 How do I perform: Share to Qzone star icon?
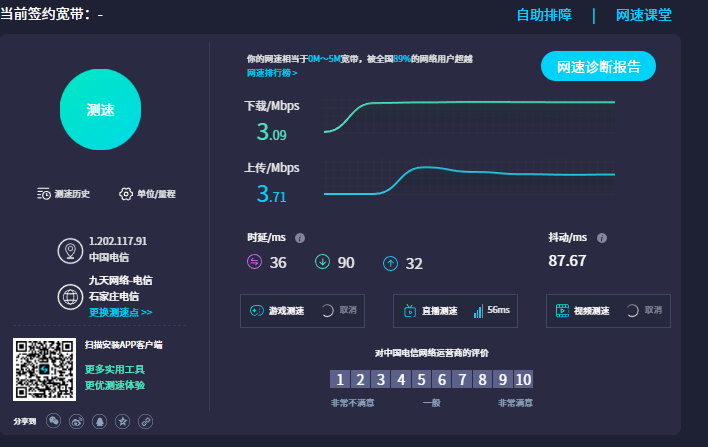coord(123,421)
